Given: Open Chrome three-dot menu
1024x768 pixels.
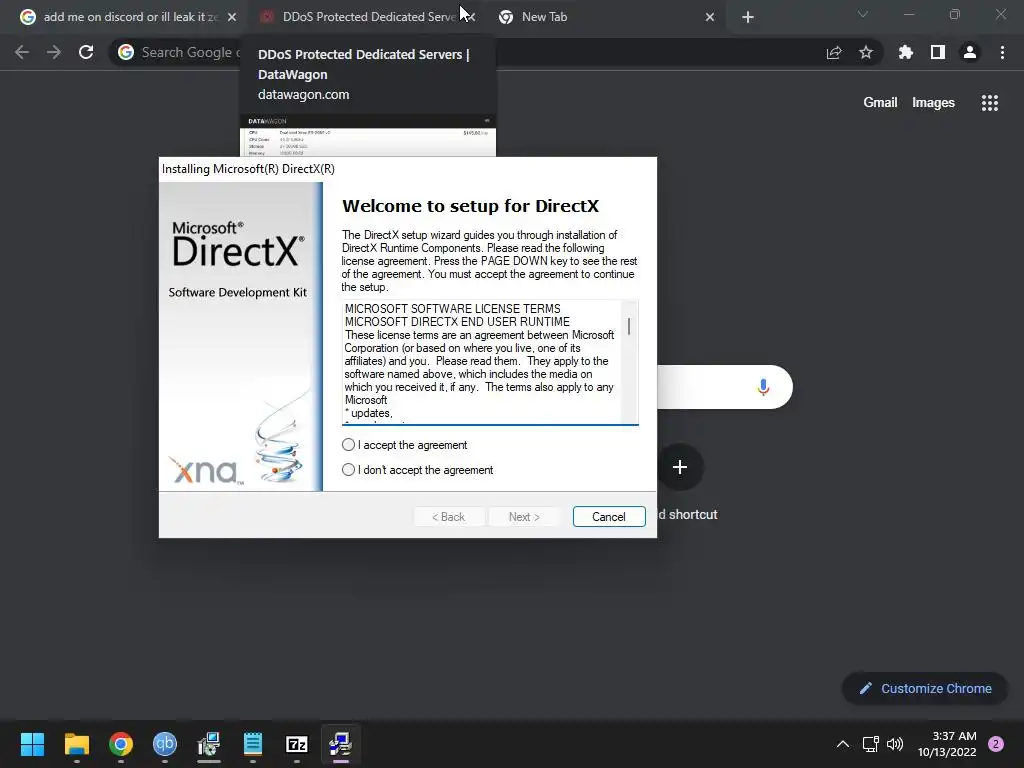Looking at the screenshot, I should pyautogui.click(x=1002, y=52).
